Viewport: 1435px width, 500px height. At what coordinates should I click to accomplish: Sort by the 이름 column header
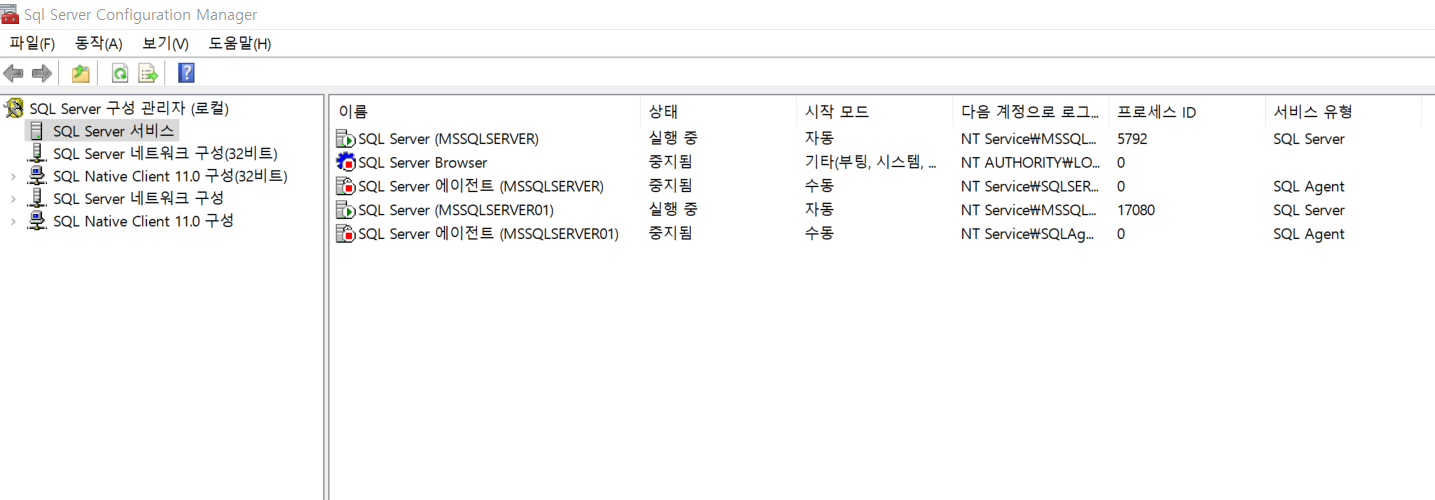pyautogui.click(x=485, y=112)
